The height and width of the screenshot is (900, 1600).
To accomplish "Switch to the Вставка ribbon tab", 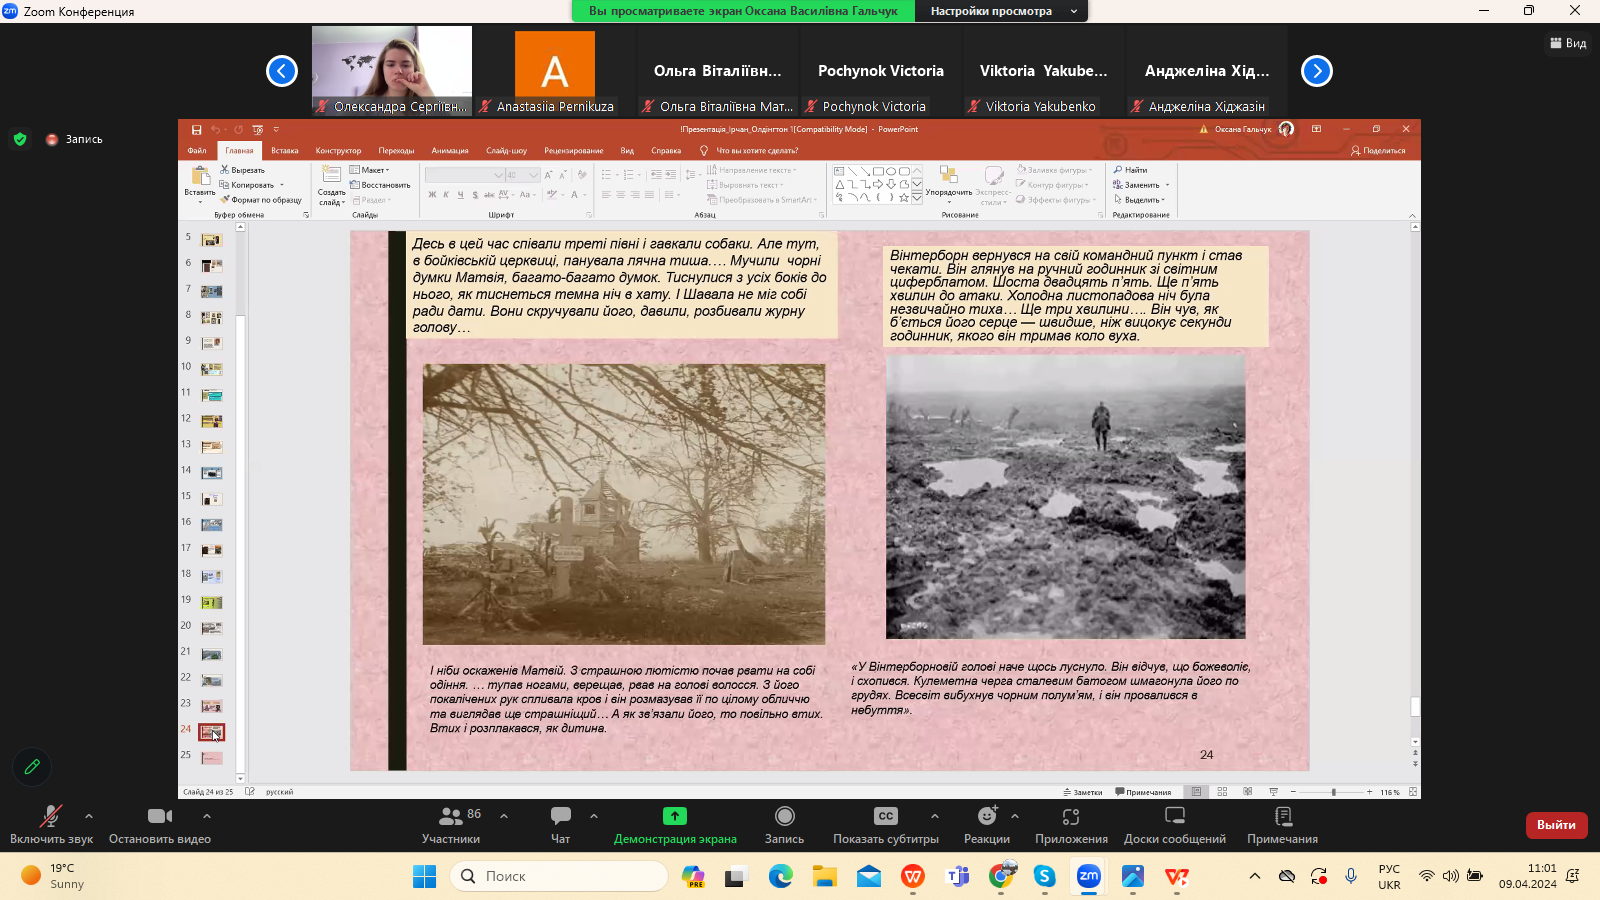I will pyautogui.click(x=285, y=151).
